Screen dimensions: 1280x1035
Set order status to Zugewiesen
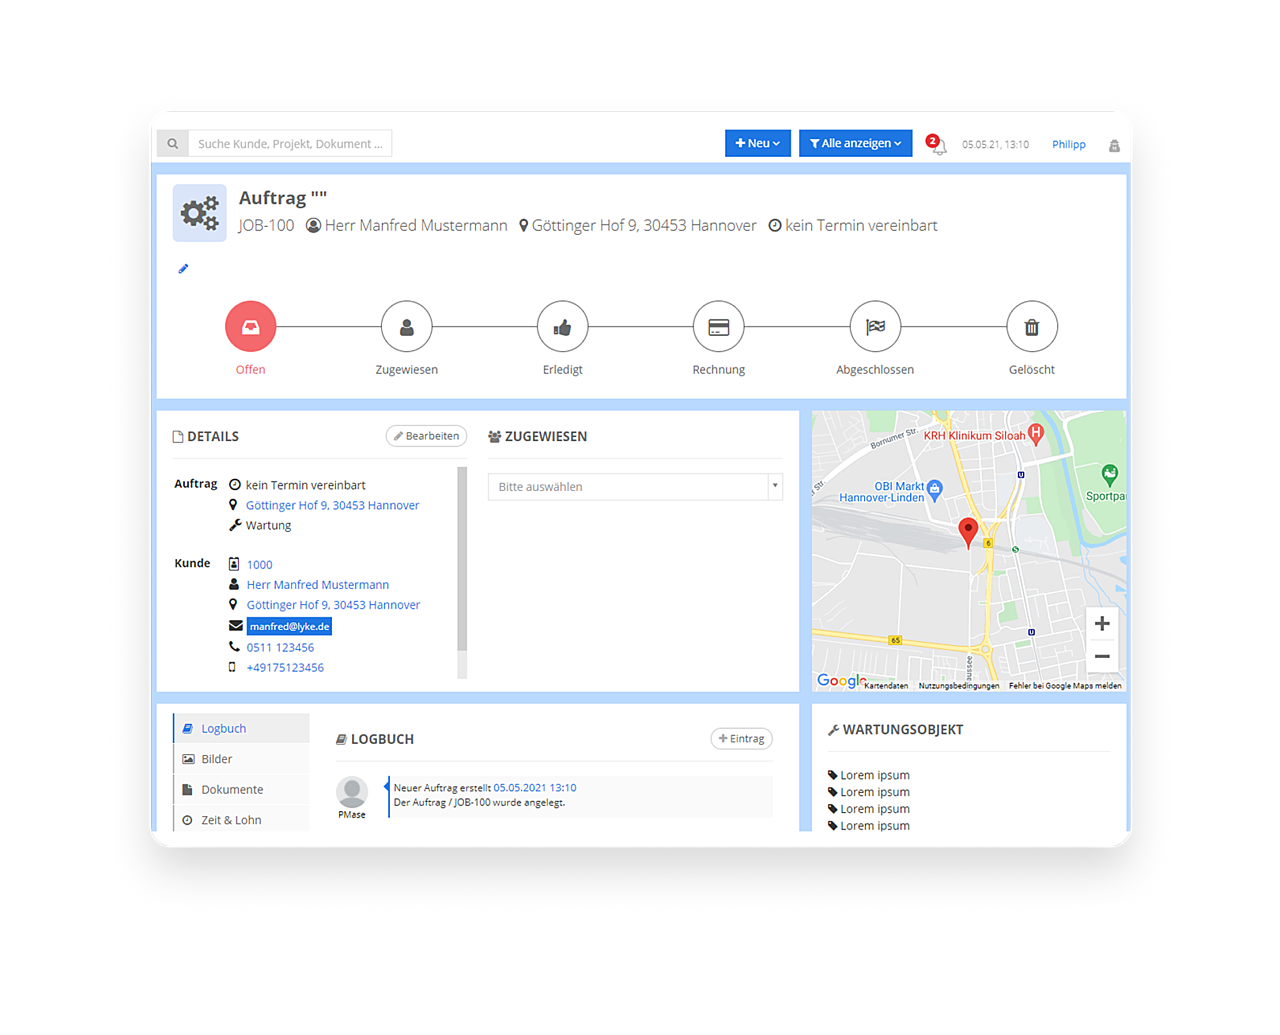click(406, 327)
